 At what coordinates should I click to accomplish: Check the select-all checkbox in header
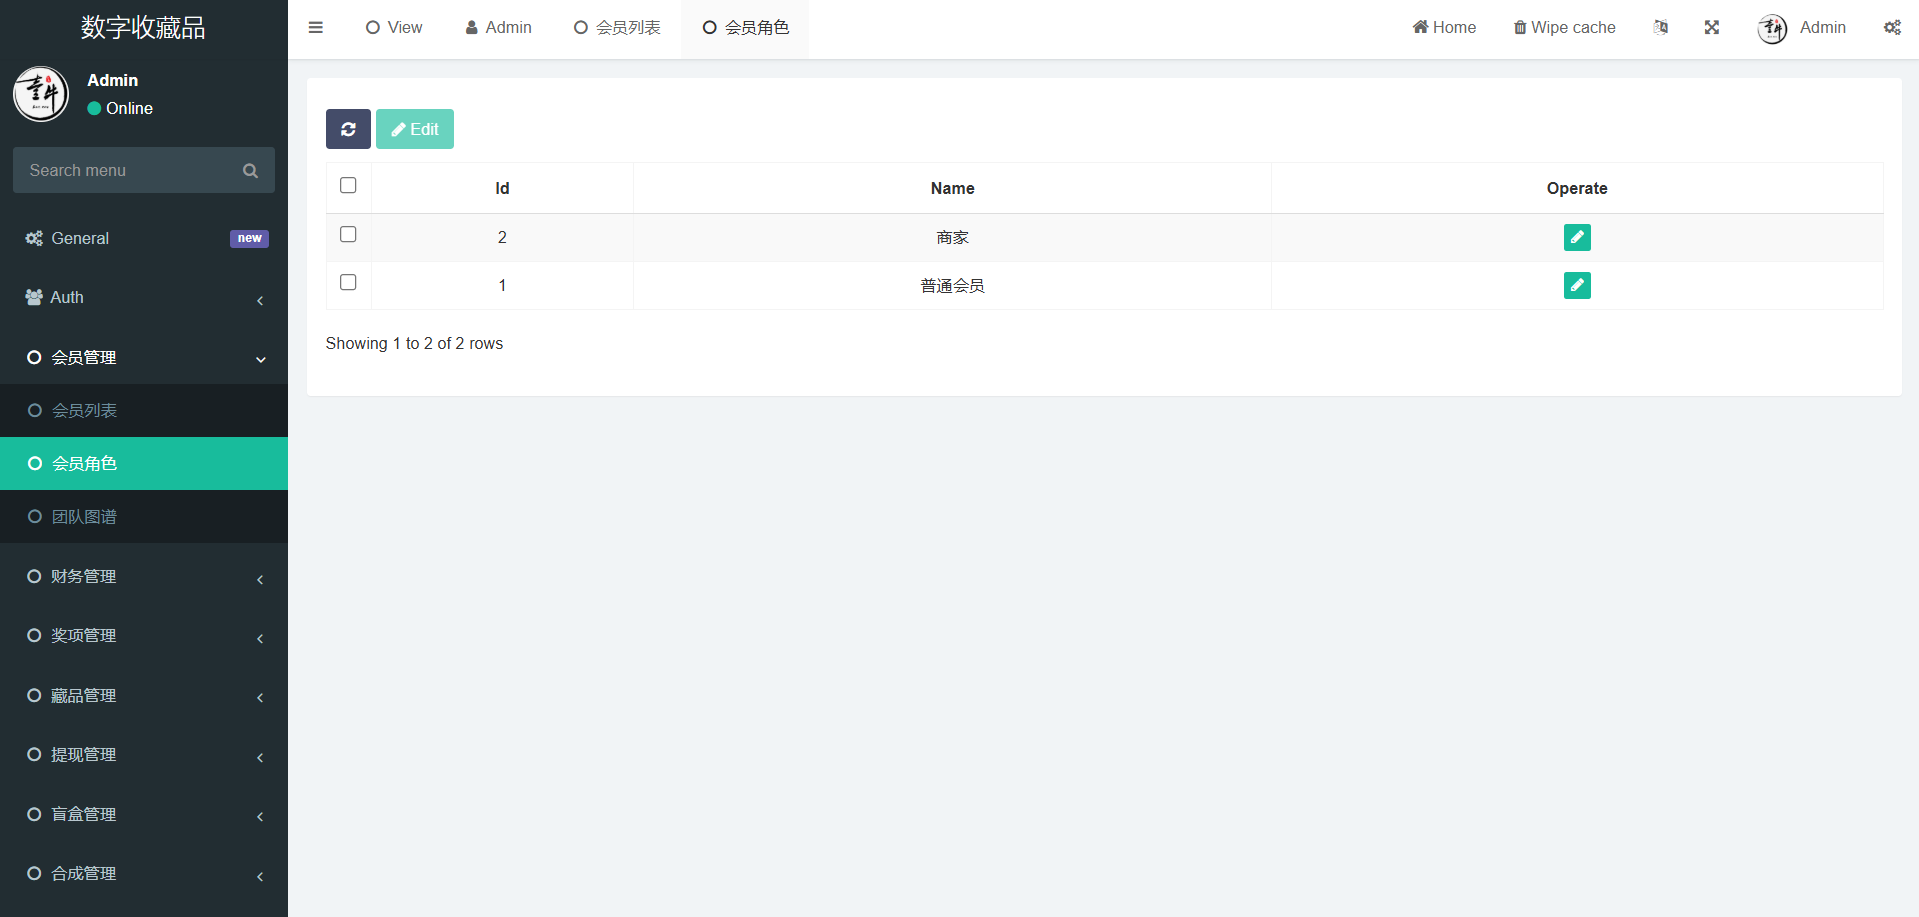click(x=348, y=186)
